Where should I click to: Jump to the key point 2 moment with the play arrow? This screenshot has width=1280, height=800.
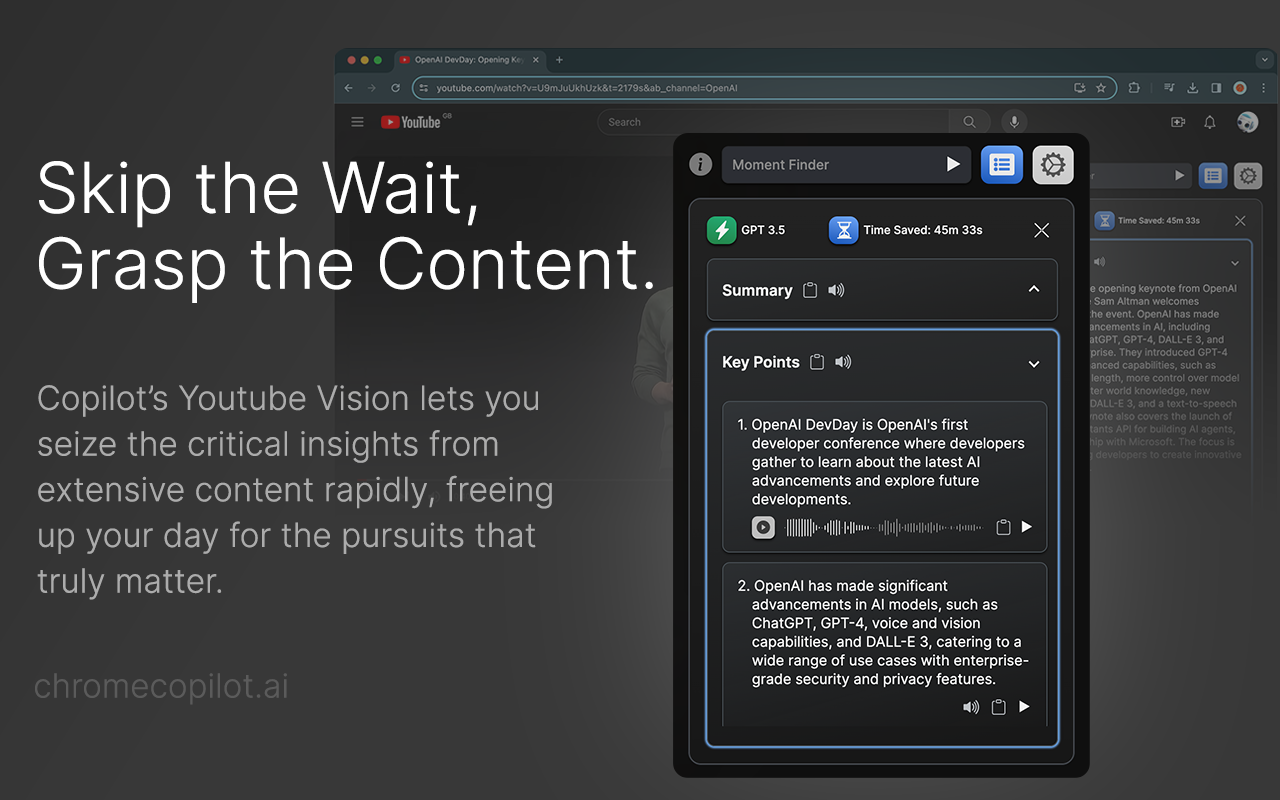(x=1024, y=707)
